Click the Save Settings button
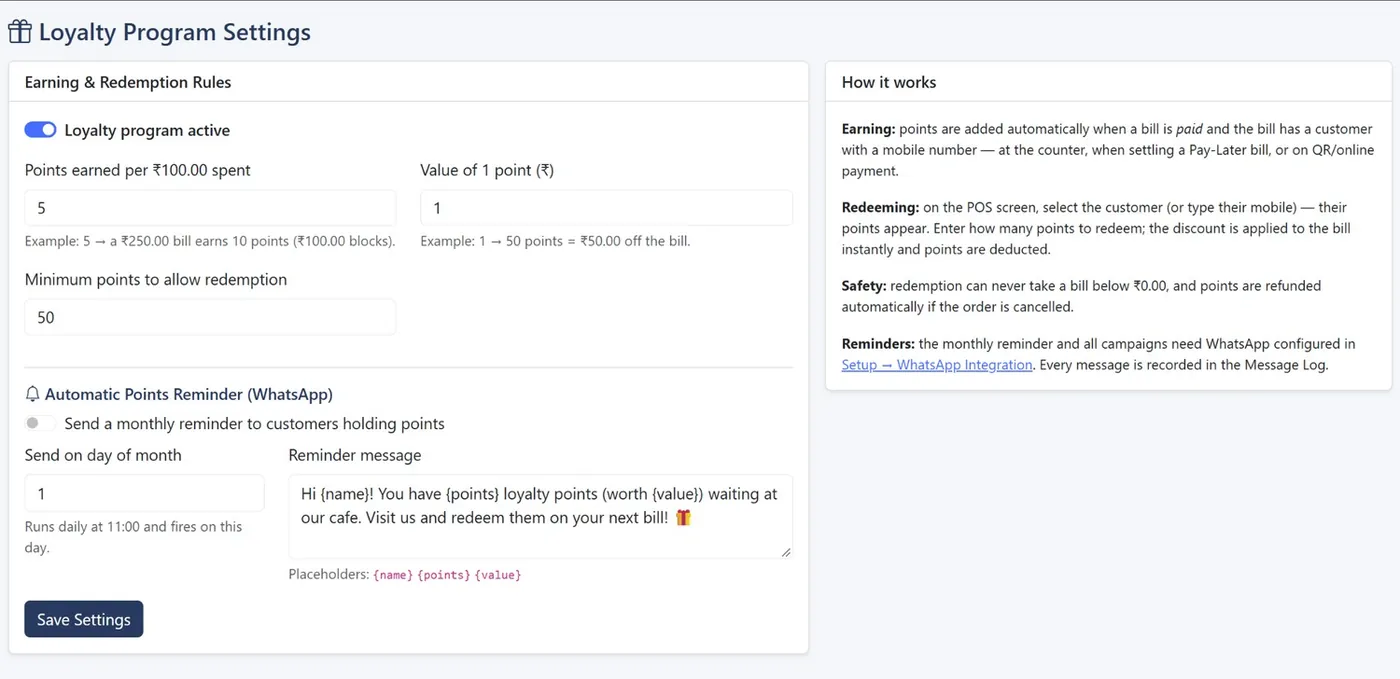This screenshot has width=1400, height=679. [84, 619]
